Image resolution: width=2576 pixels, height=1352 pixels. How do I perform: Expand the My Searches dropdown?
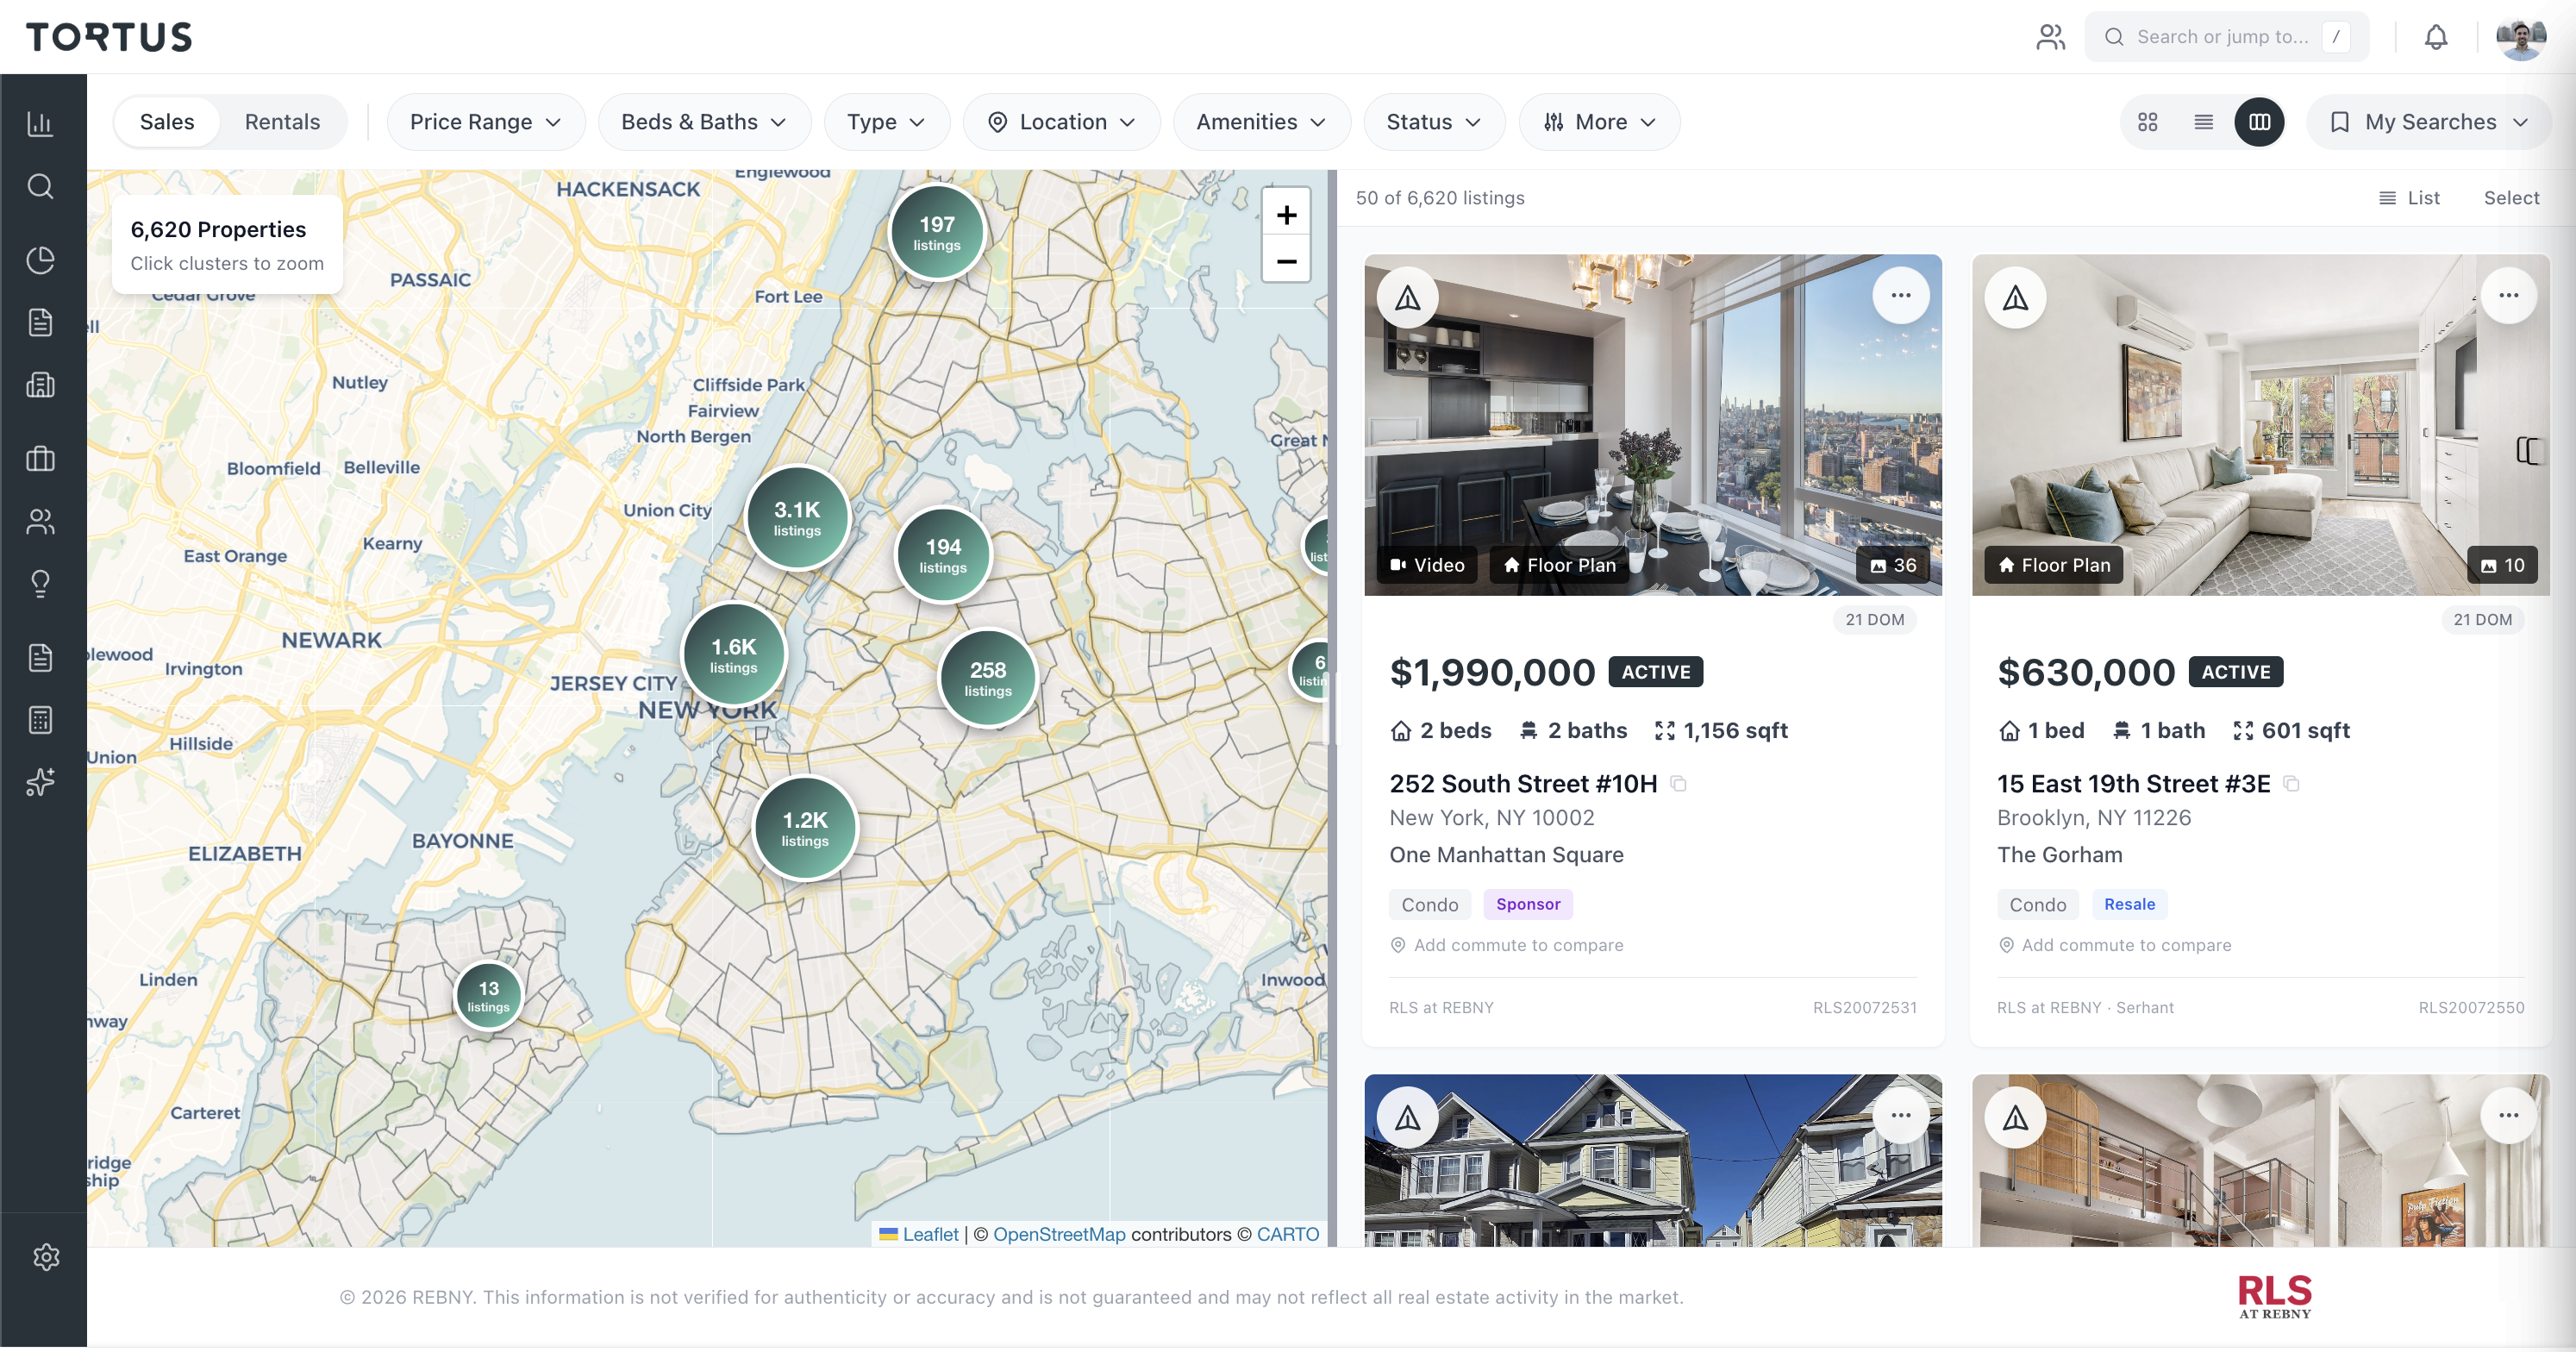pos(2430,122)
